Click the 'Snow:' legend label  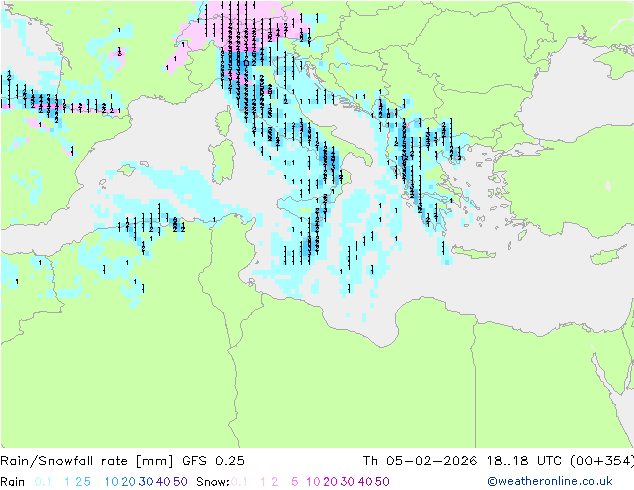click(x=213, y=482)
